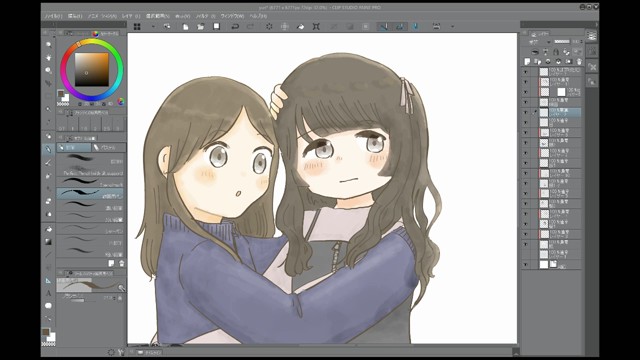
Task: Open the last Help menu in menu bar
Action: coord(258,16)
